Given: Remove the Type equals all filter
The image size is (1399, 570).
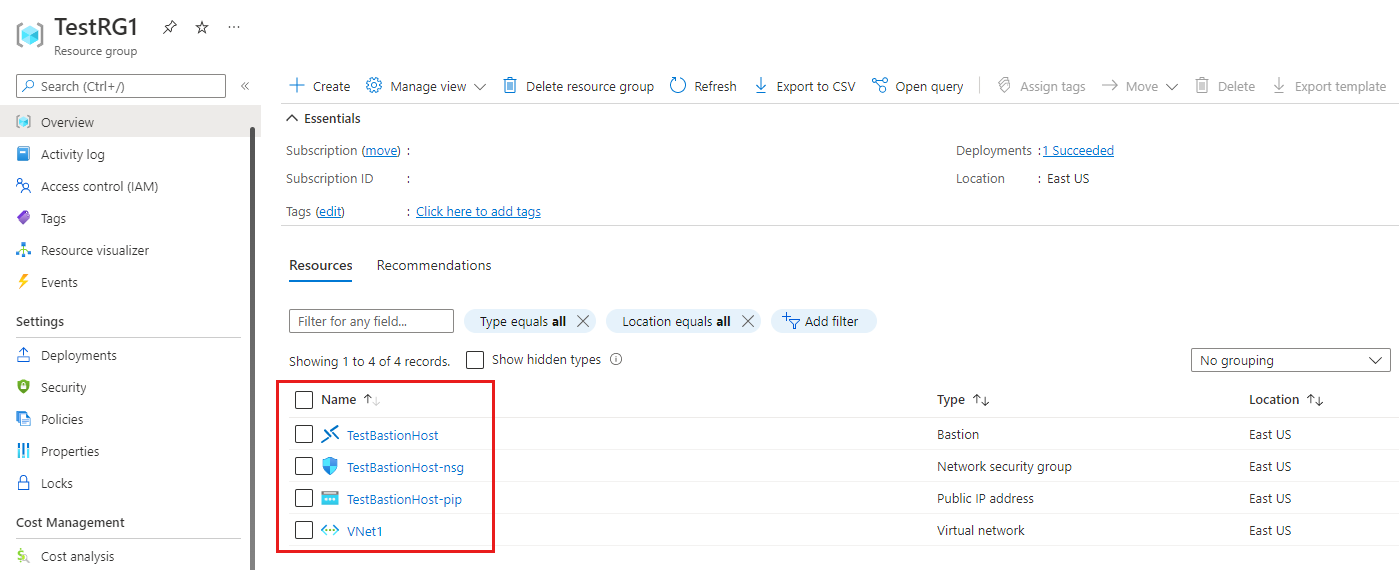Looking at the screenshot, I should click(x=583, y=321).
